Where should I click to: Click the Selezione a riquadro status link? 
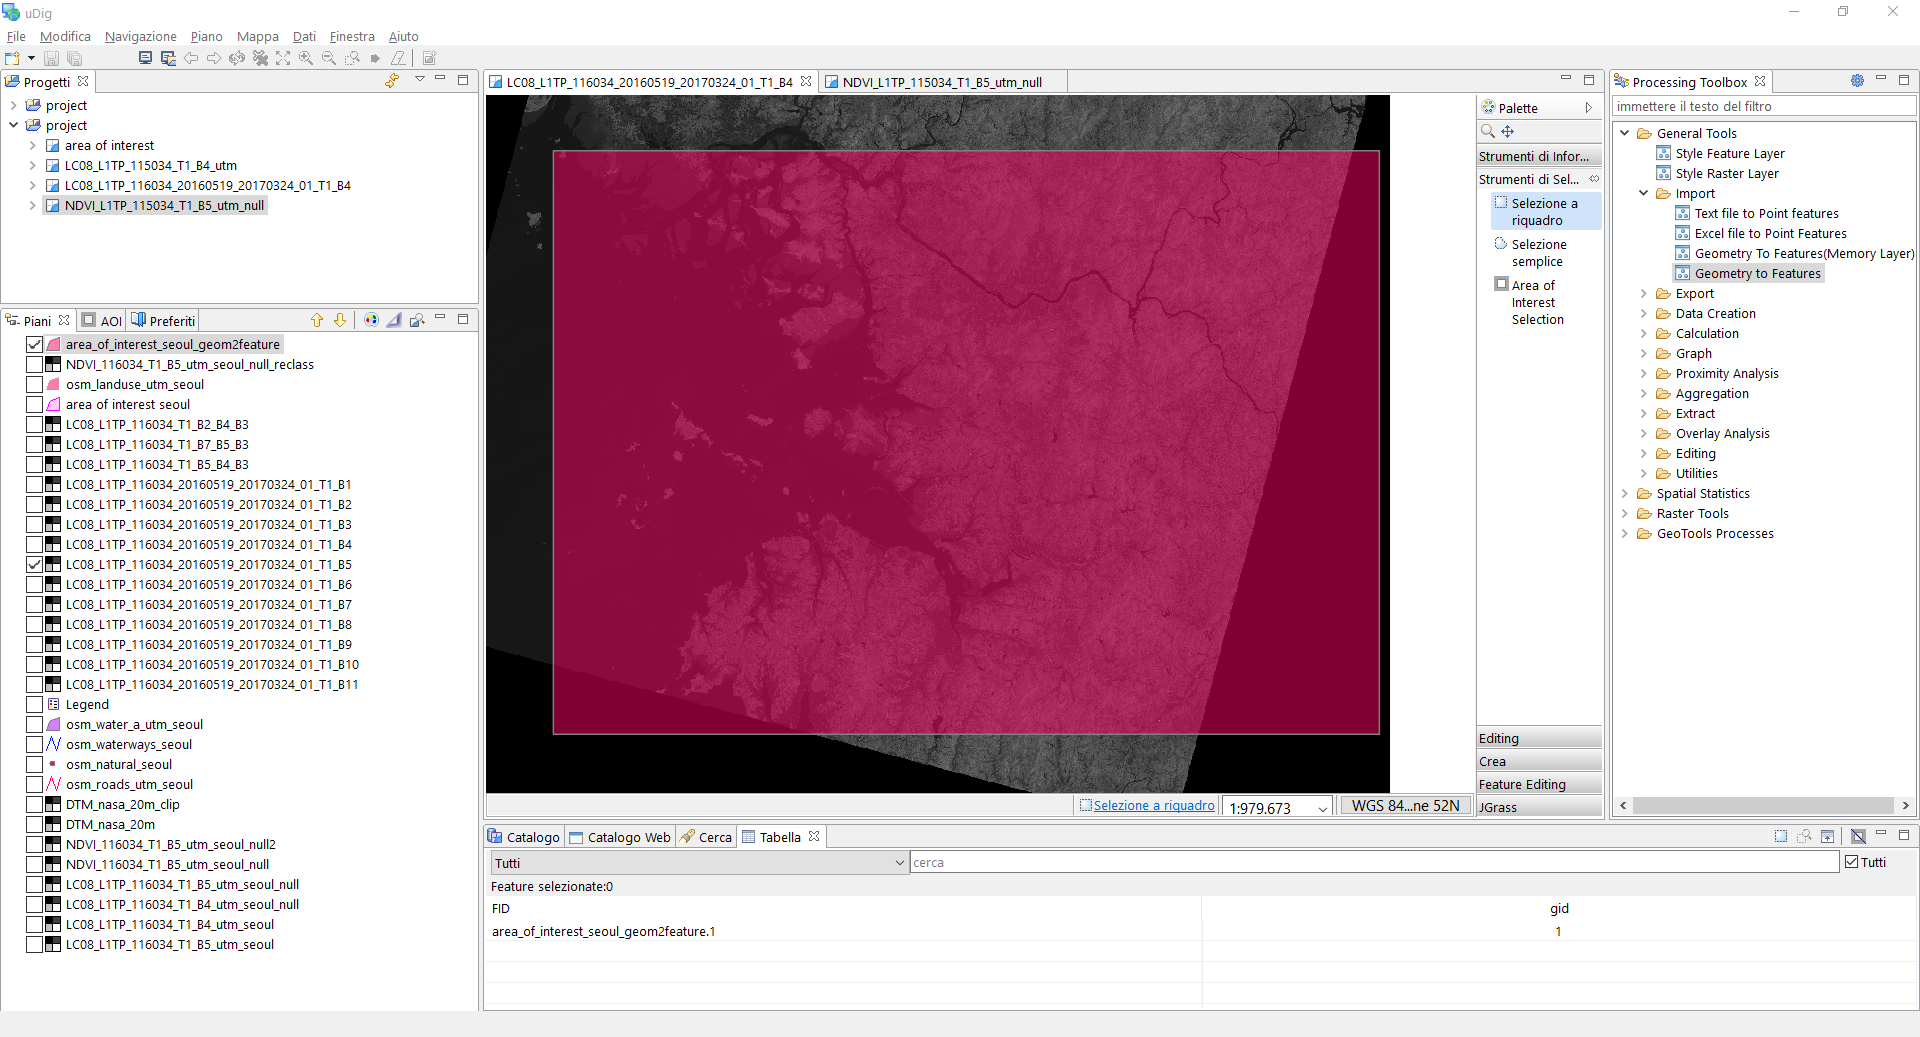pos(1153,806)
